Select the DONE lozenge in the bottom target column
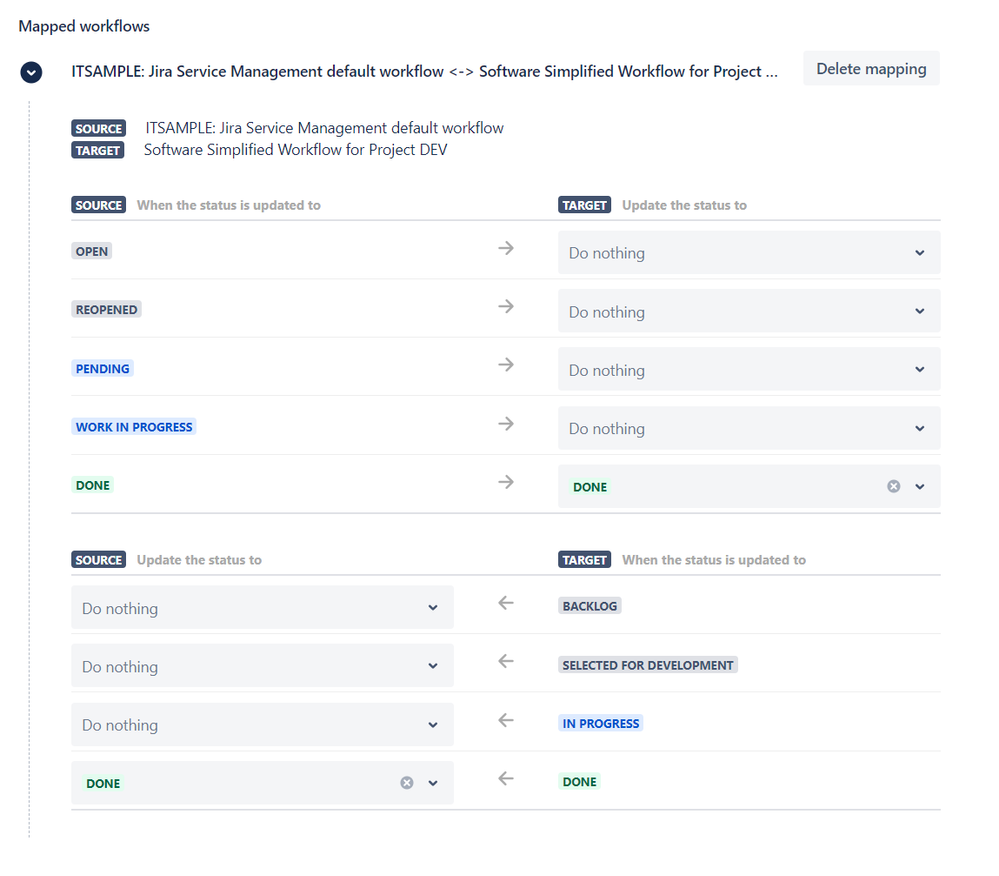 pyautogui.click(x=579, y=781)
